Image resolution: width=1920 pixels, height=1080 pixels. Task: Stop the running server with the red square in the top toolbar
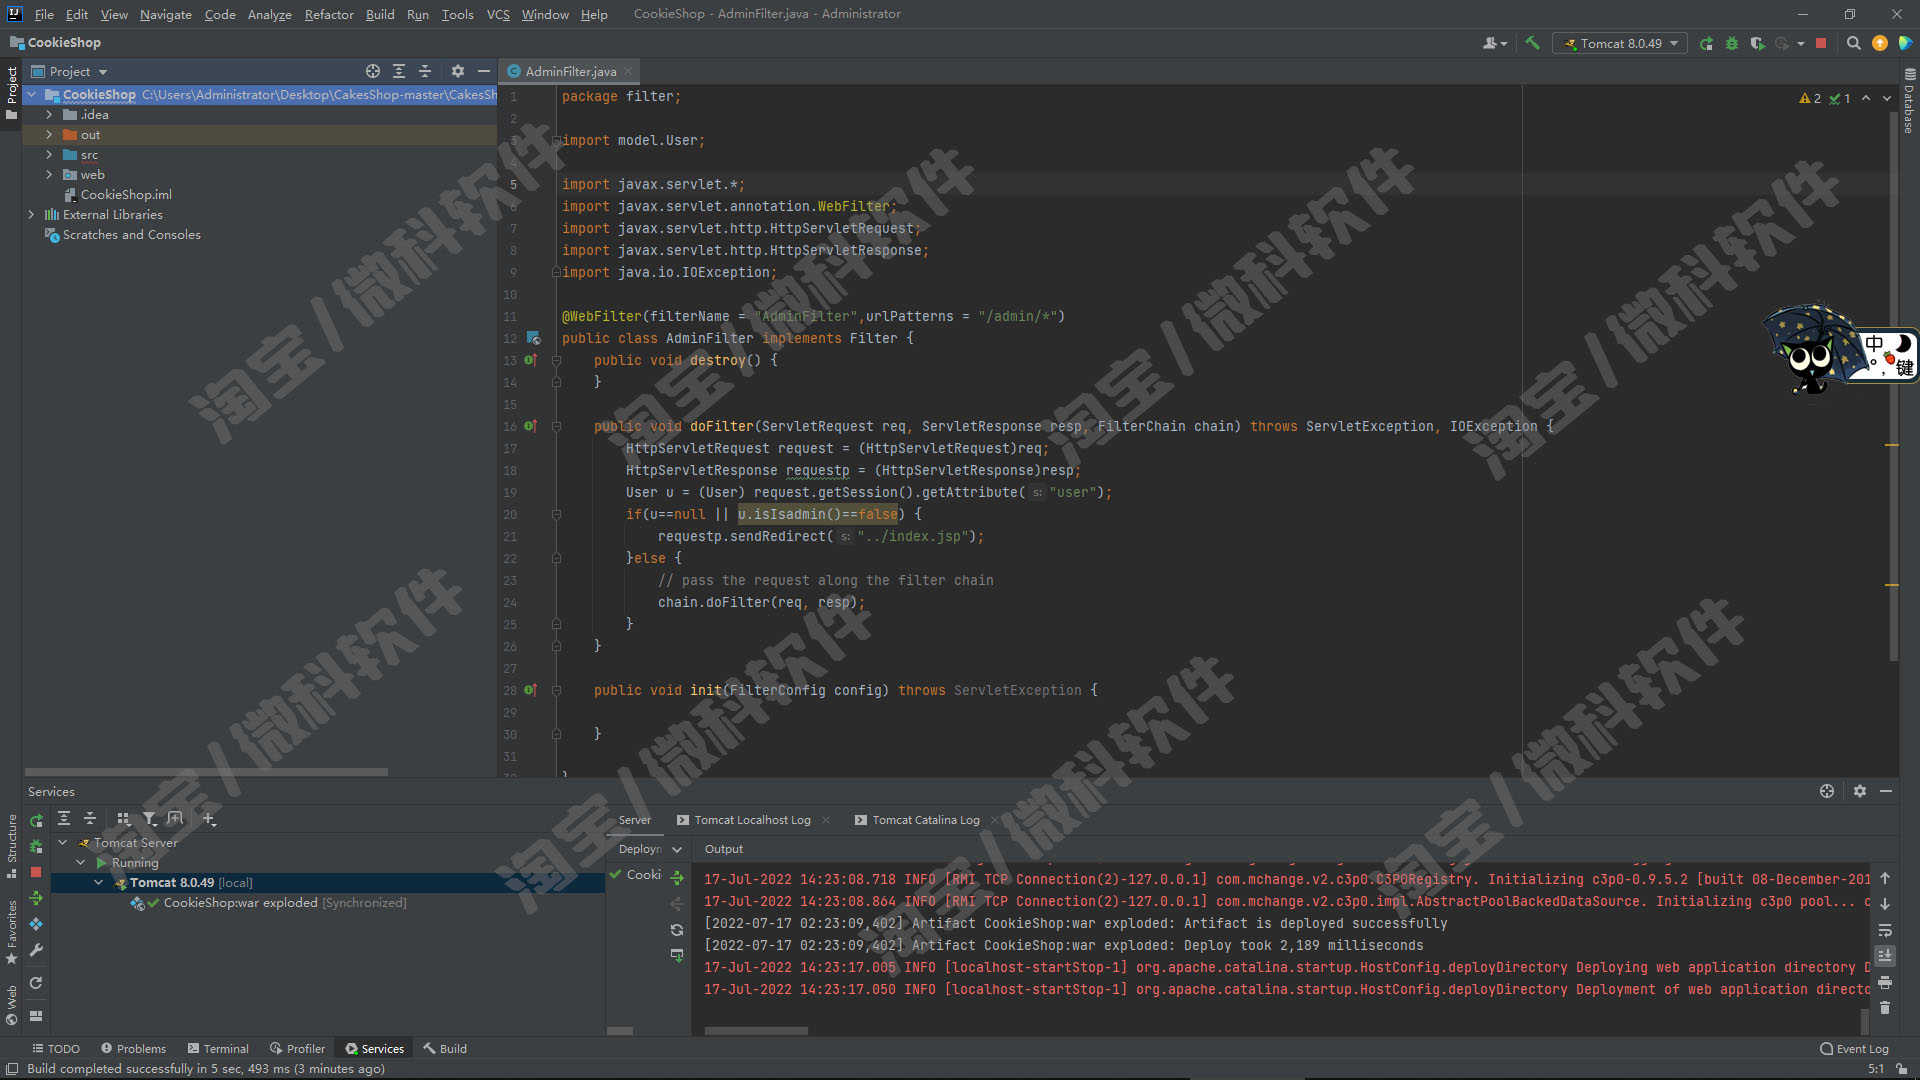tap(1821, 43)
